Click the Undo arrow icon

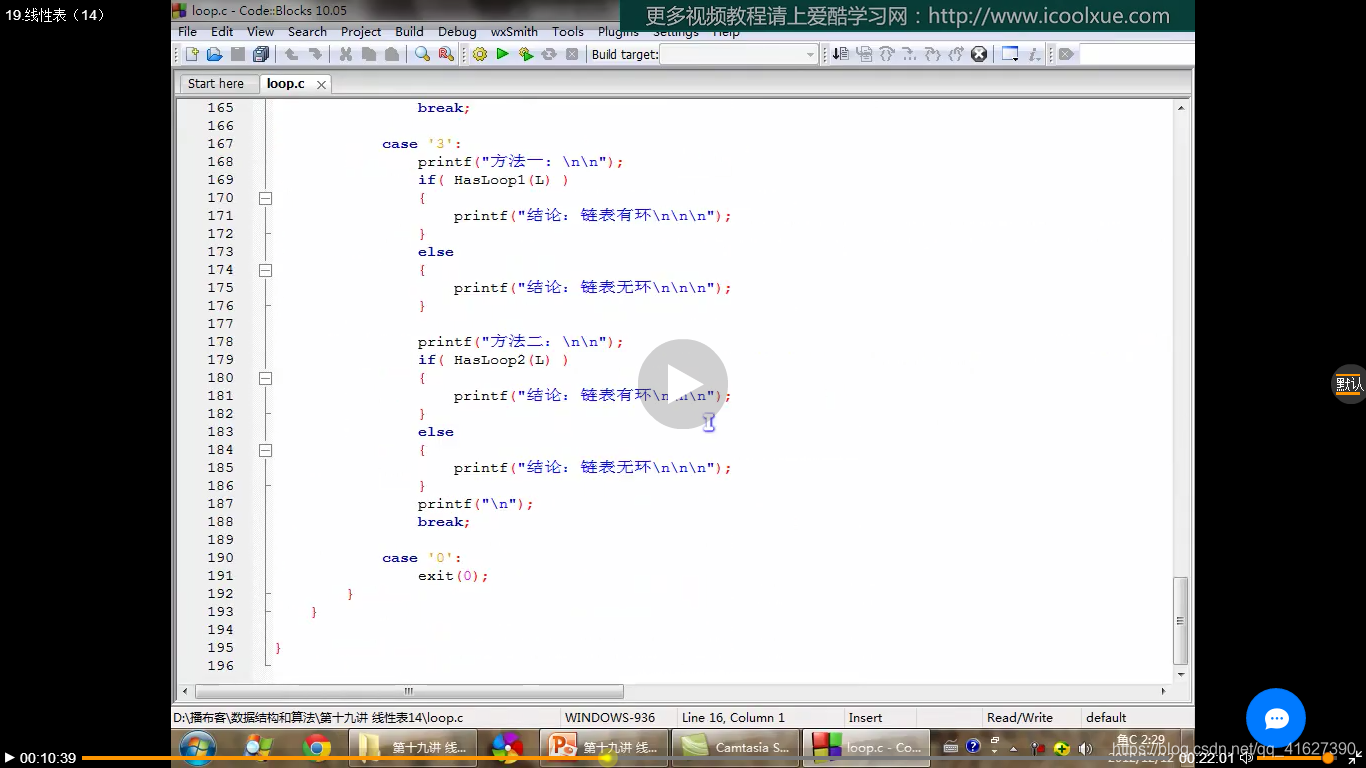(291, 54)
